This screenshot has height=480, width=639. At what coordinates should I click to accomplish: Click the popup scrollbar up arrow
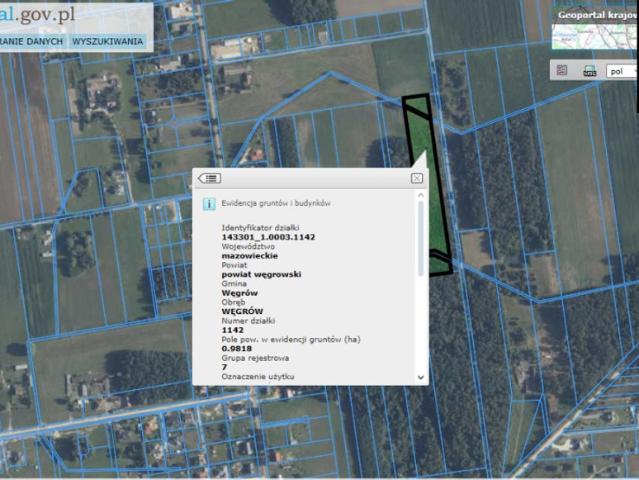coord(421,196)
